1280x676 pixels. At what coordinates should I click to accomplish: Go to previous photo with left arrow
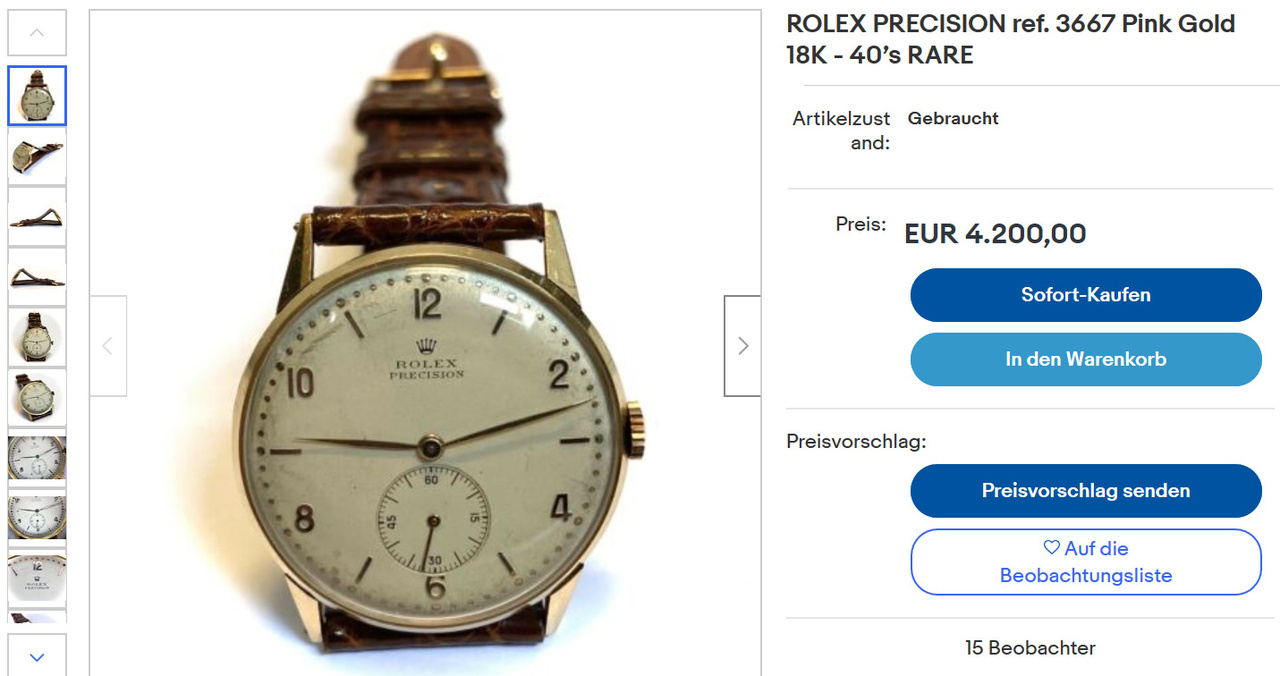coord(108,346)
